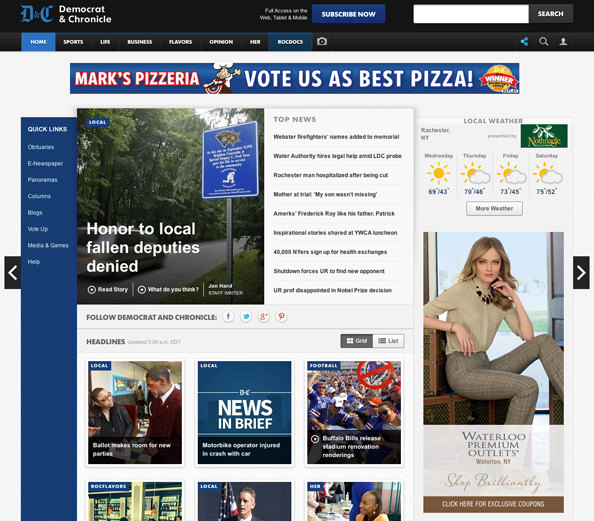Screen dimensions: 594x521
Task: Open the user account profile icon
Action: (x=563, y=42)
